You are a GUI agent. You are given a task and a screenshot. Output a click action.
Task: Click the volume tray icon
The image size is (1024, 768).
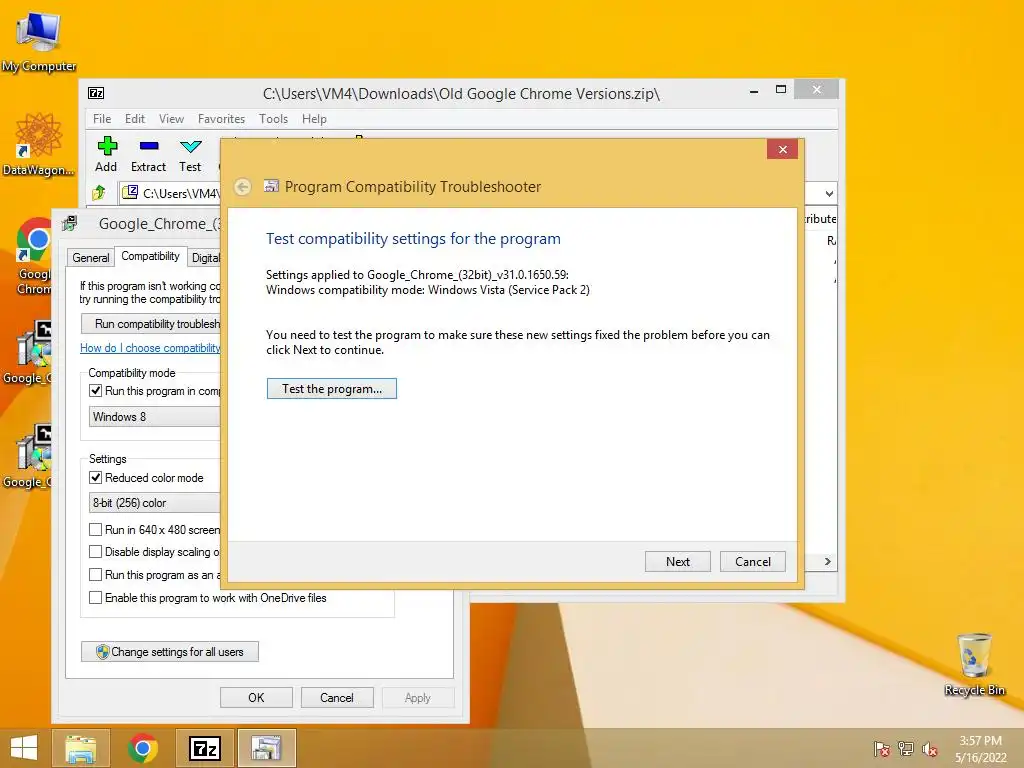coord(930,749)
